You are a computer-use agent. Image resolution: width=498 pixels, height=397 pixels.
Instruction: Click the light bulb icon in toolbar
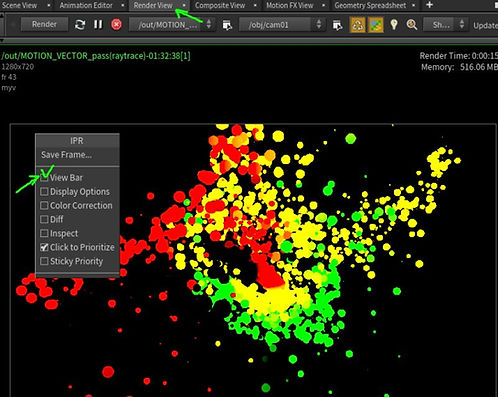point(394,25)
